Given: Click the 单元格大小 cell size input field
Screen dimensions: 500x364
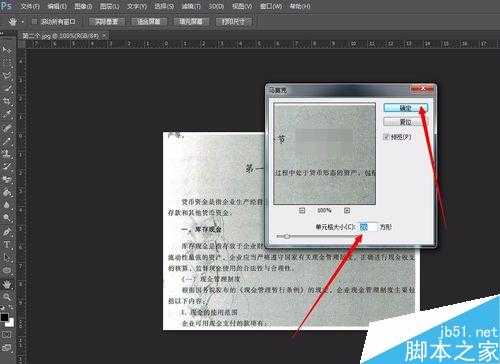Looking at the screenshot, I should coord(368,227).
